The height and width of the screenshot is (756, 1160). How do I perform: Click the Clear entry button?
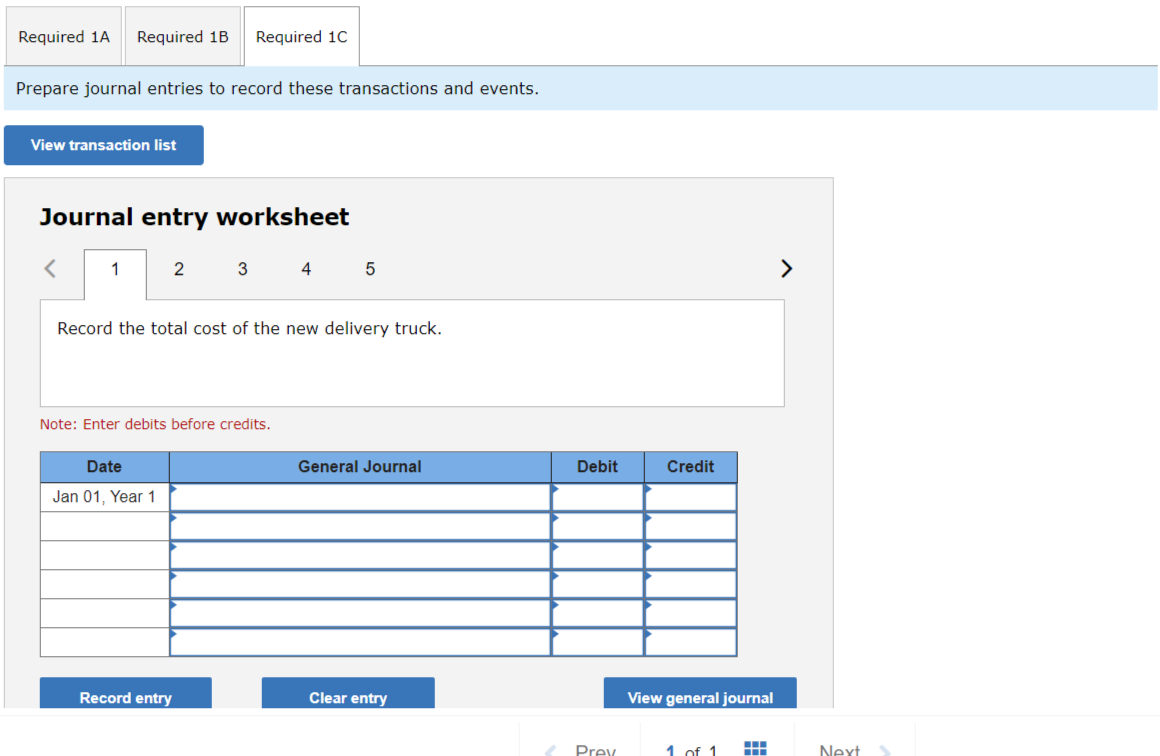[x=347, y=697]
